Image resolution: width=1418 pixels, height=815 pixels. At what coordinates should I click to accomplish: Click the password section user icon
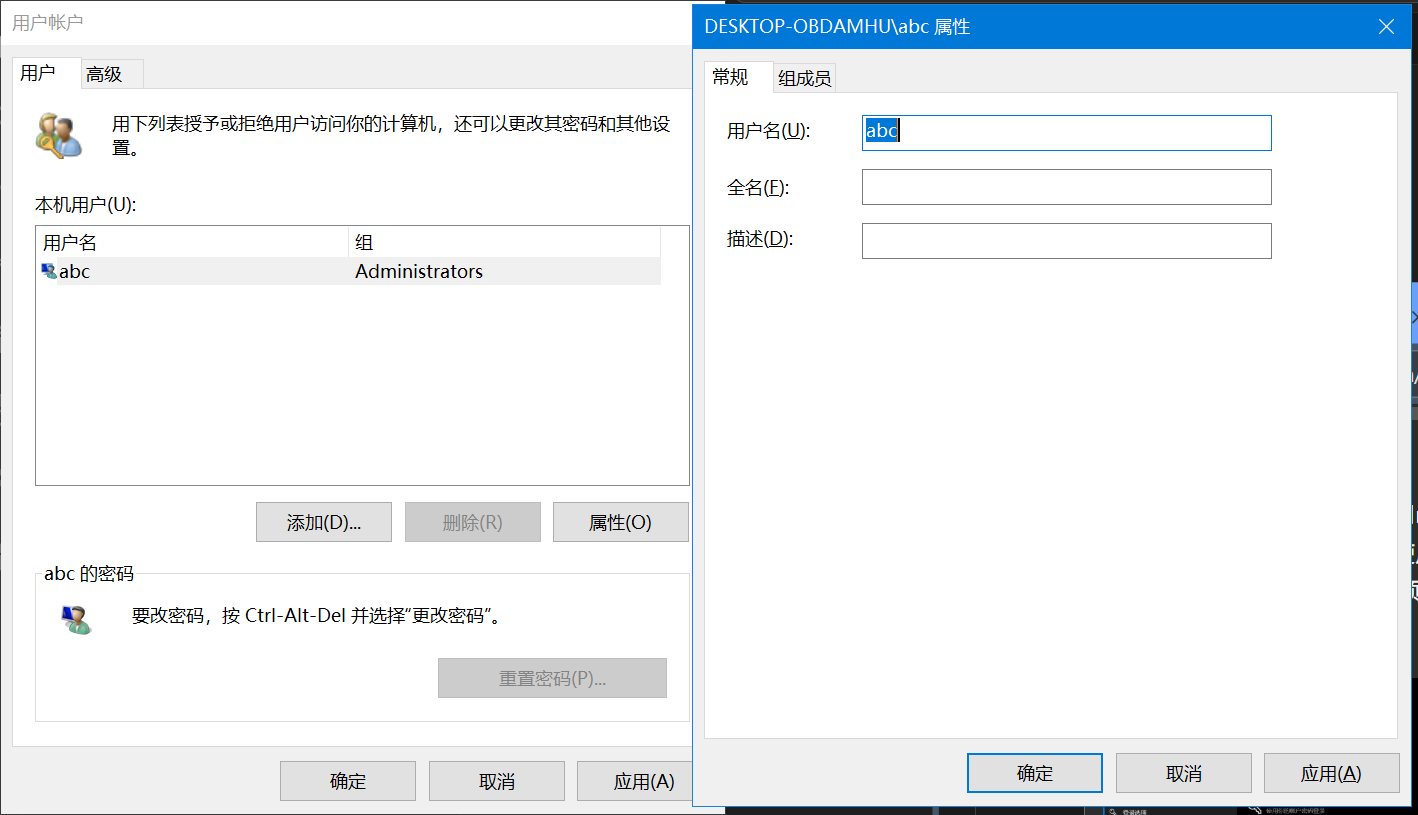point(75,619)
